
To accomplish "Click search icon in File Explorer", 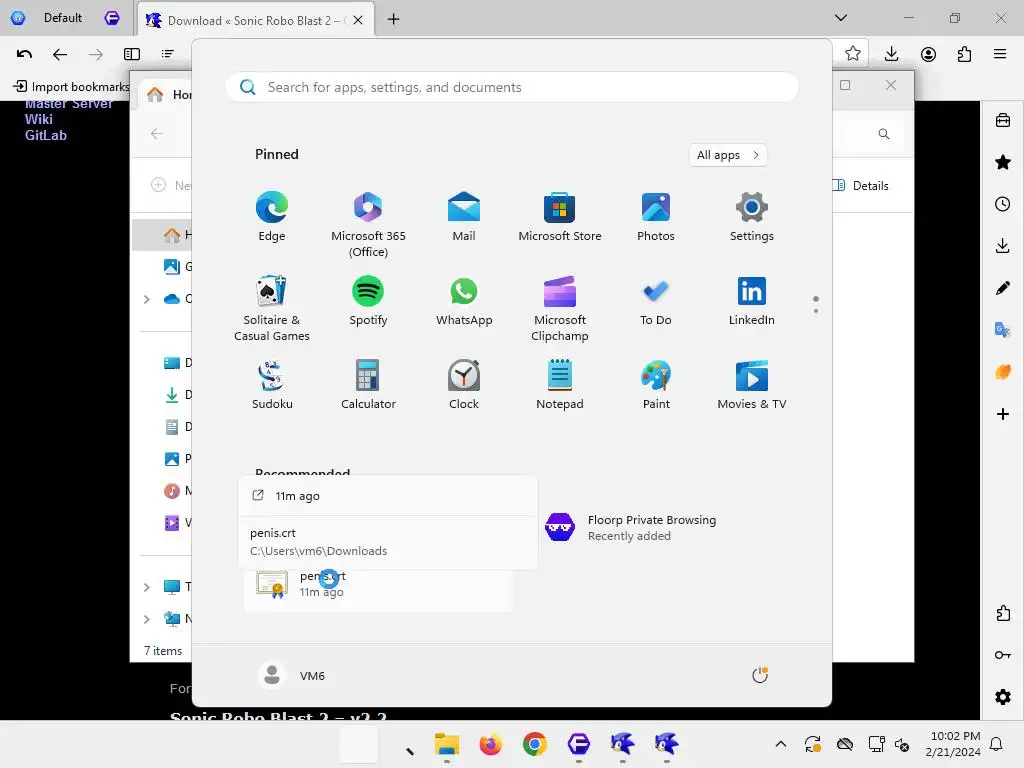I will [884, 134].
